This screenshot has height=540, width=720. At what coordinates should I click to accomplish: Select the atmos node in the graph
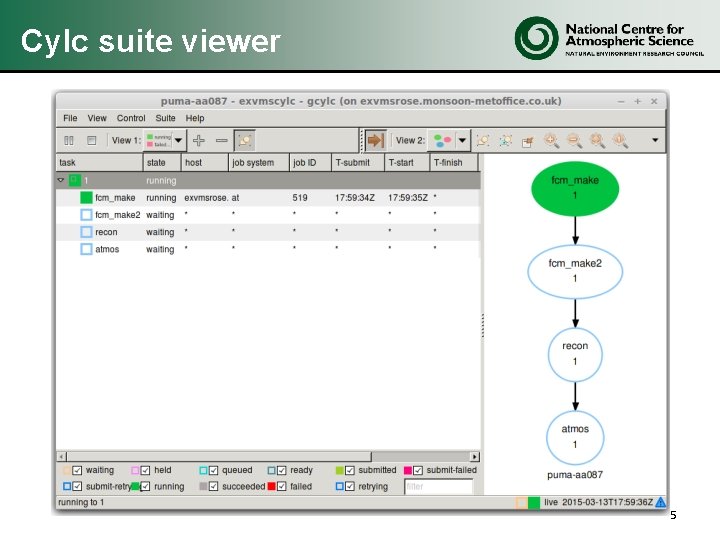[x=575, y=437]
